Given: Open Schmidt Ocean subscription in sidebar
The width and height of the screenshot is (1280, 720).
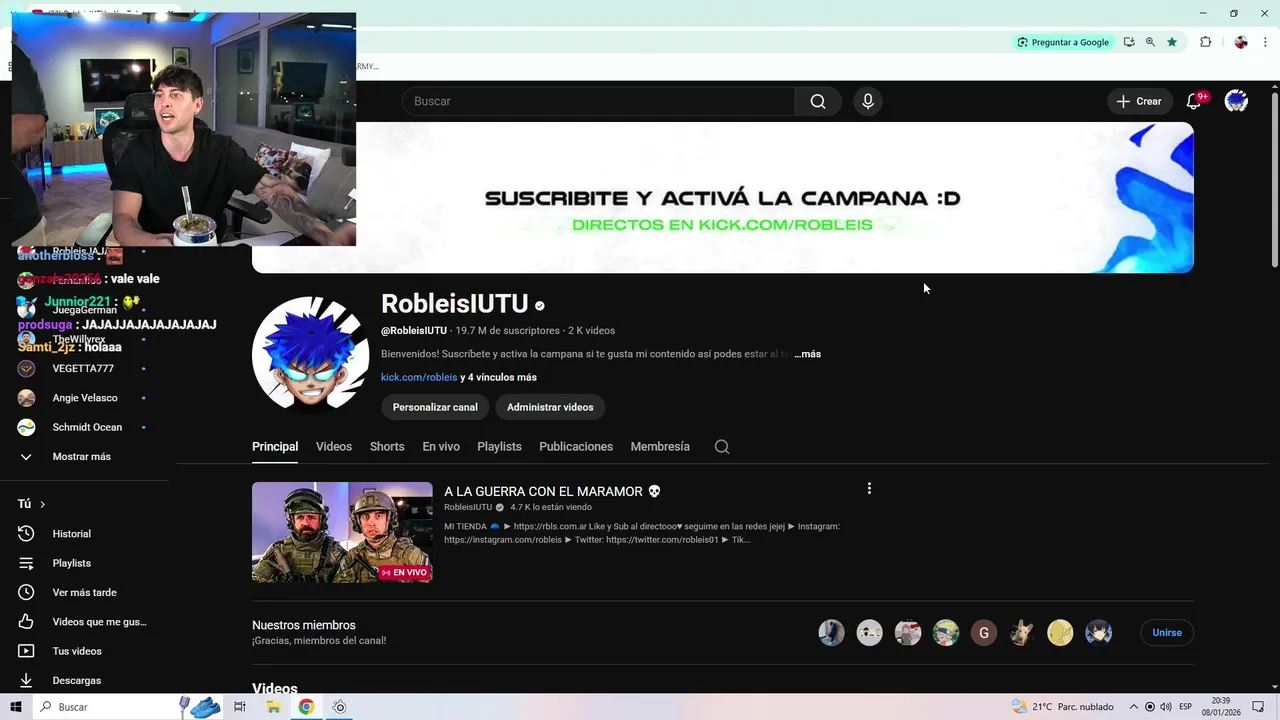Looking at the screenshot, I should click(x=85, y=427).
